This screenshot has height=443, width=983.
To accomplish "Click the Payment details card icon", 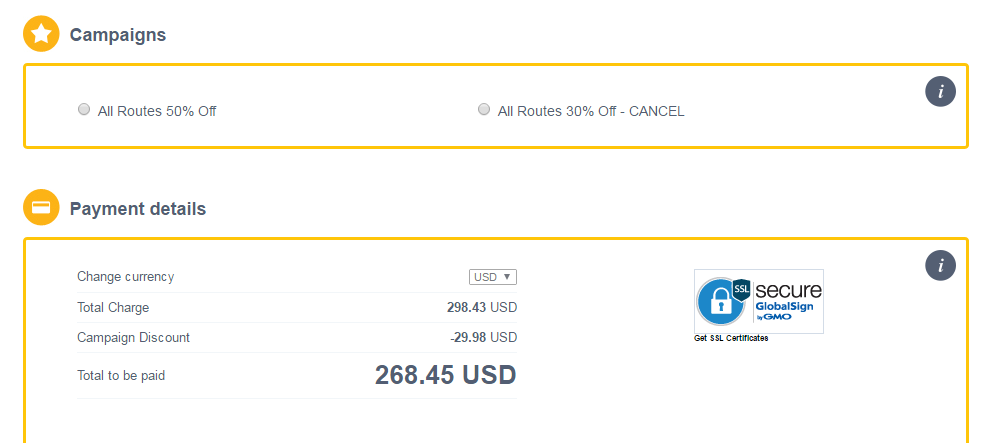I will point(41,208).
